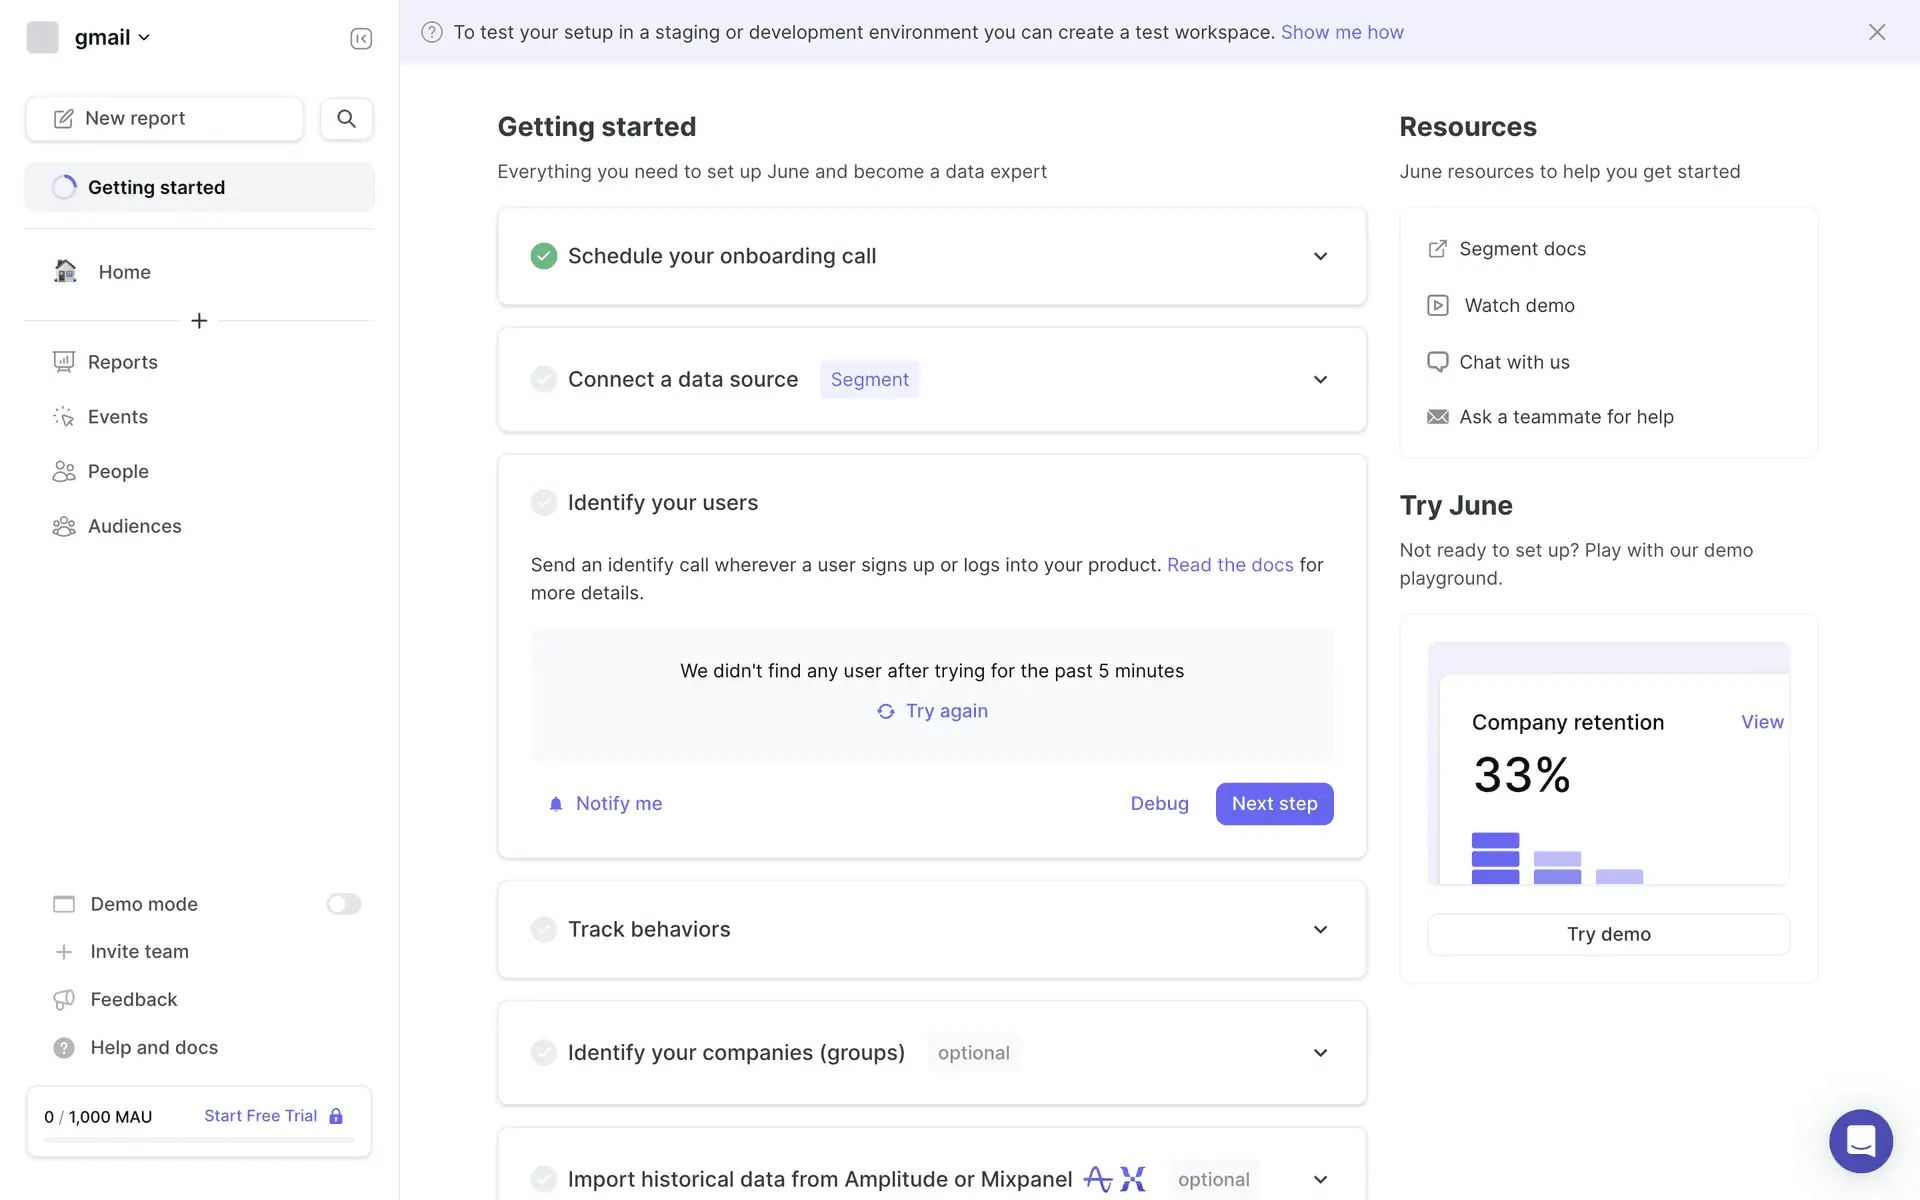Open the Read the docs link

coord(1229,565)
